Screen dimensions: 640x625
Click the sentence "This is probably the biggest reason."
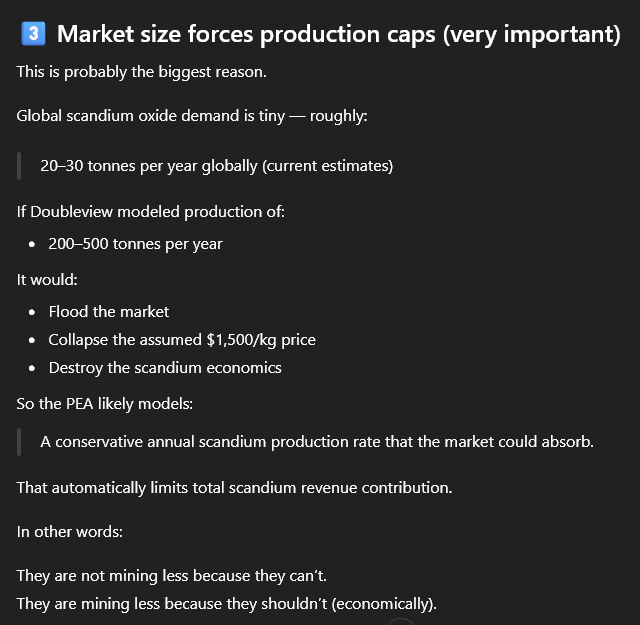141,73
